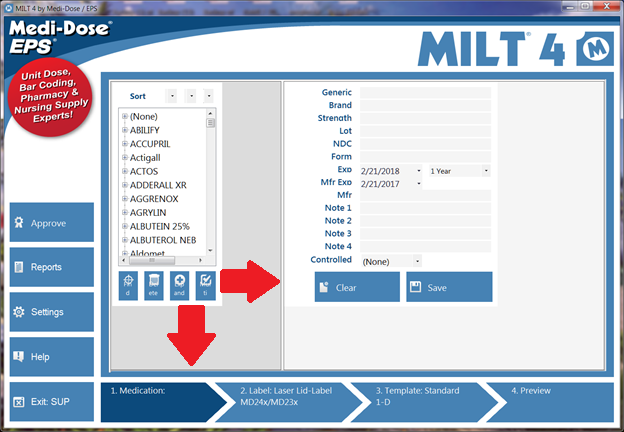Click into the Strength field
The width and height of the screenshot is (624, 432).
[x=425, y=118]
